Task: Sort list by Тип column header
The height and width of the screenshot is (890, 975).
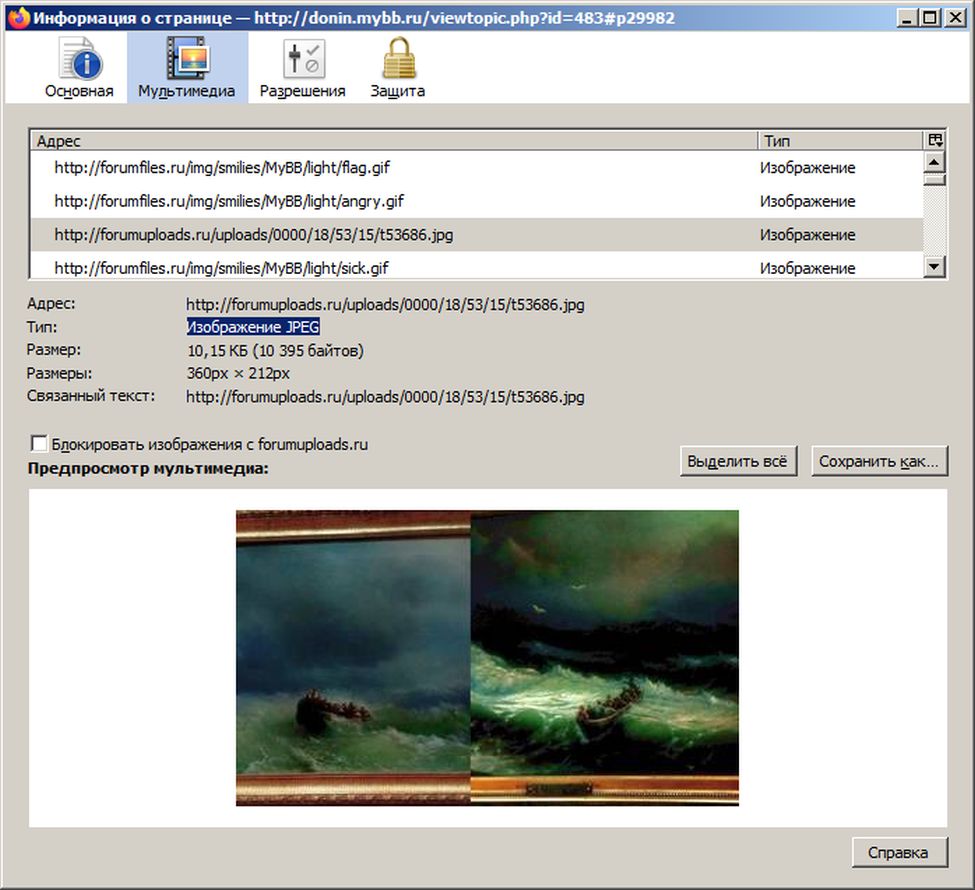Action: point(840,141)
